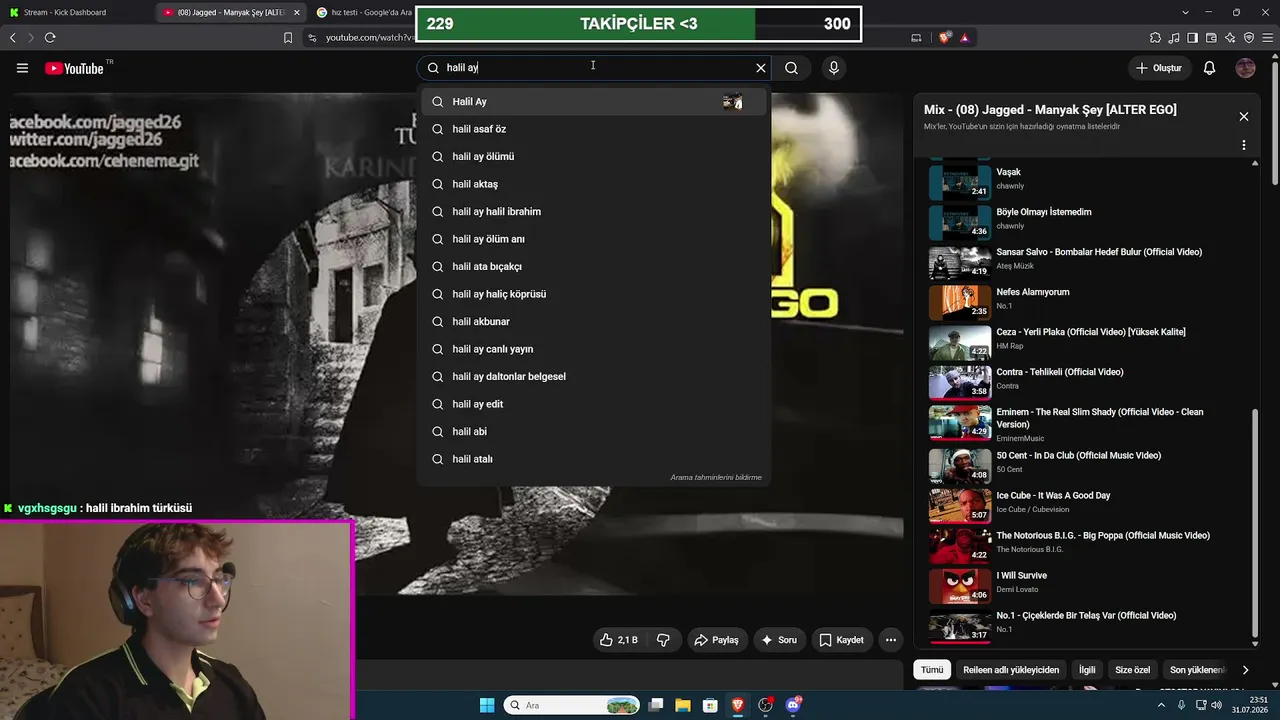Screen dimensions: 1280x720
Task: Play 'Eminem - The Real Slim Shady'
Action: [1088, 423]
